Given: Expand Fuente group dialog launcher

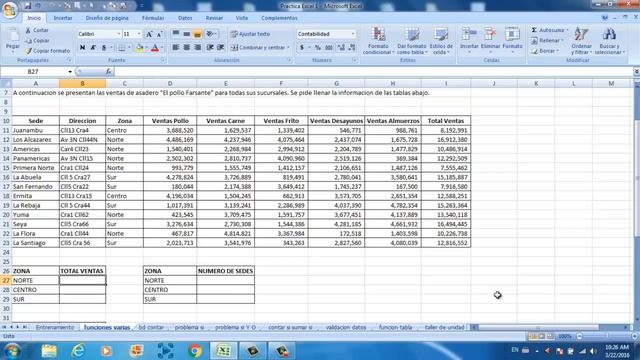Looking at the screenshot, I should pos(162,60).
